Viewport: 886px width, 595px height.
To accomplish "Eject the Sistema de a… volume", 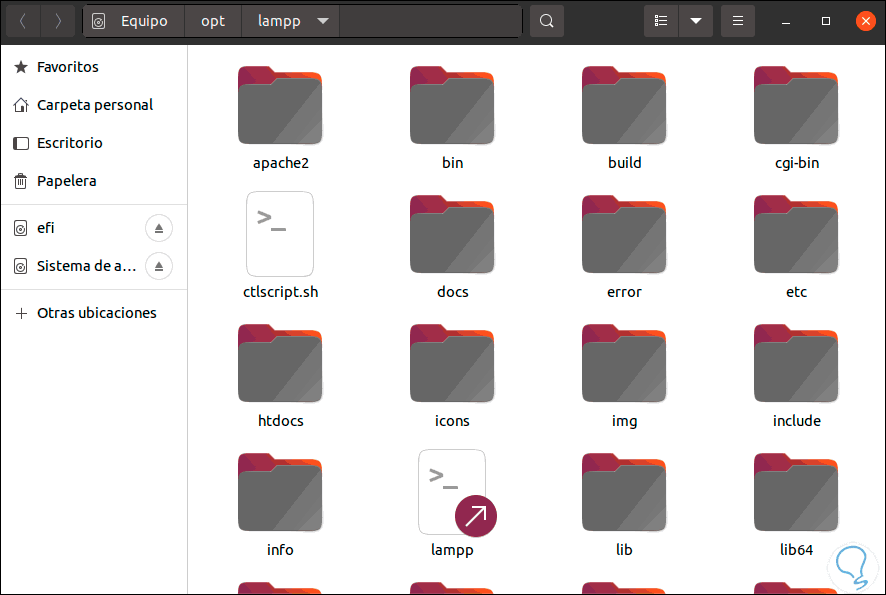I will click(x=159, y=266).
